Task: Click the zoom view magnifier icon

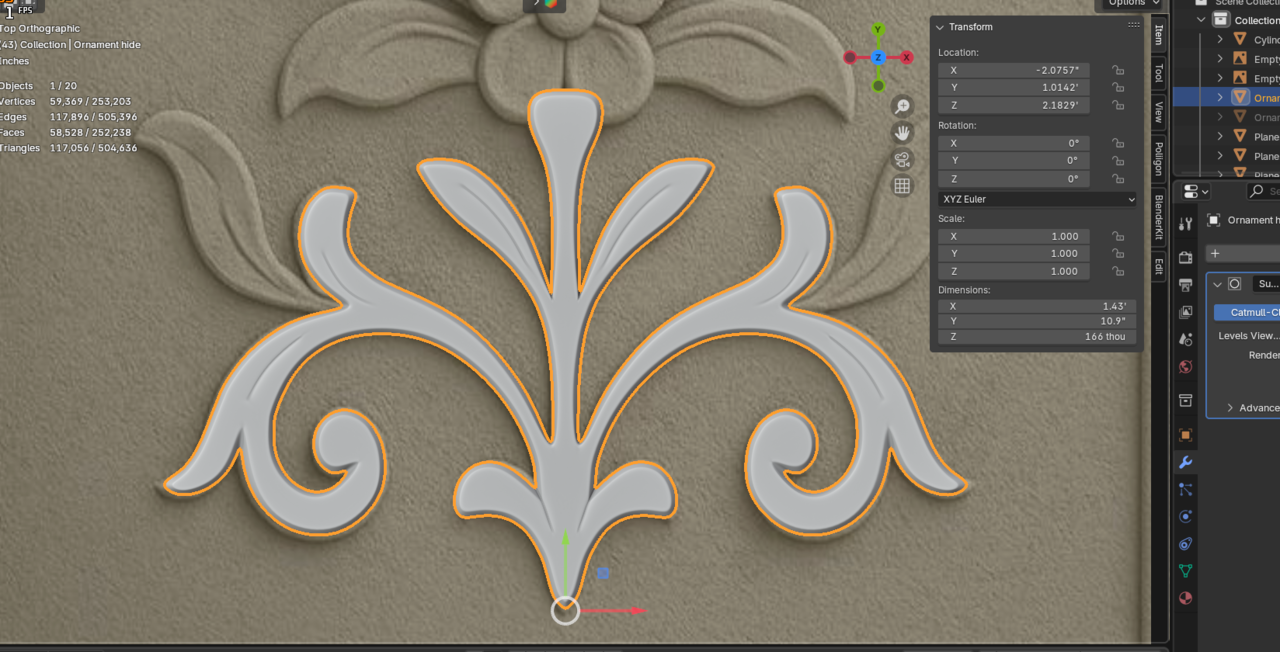Action: 902,107
